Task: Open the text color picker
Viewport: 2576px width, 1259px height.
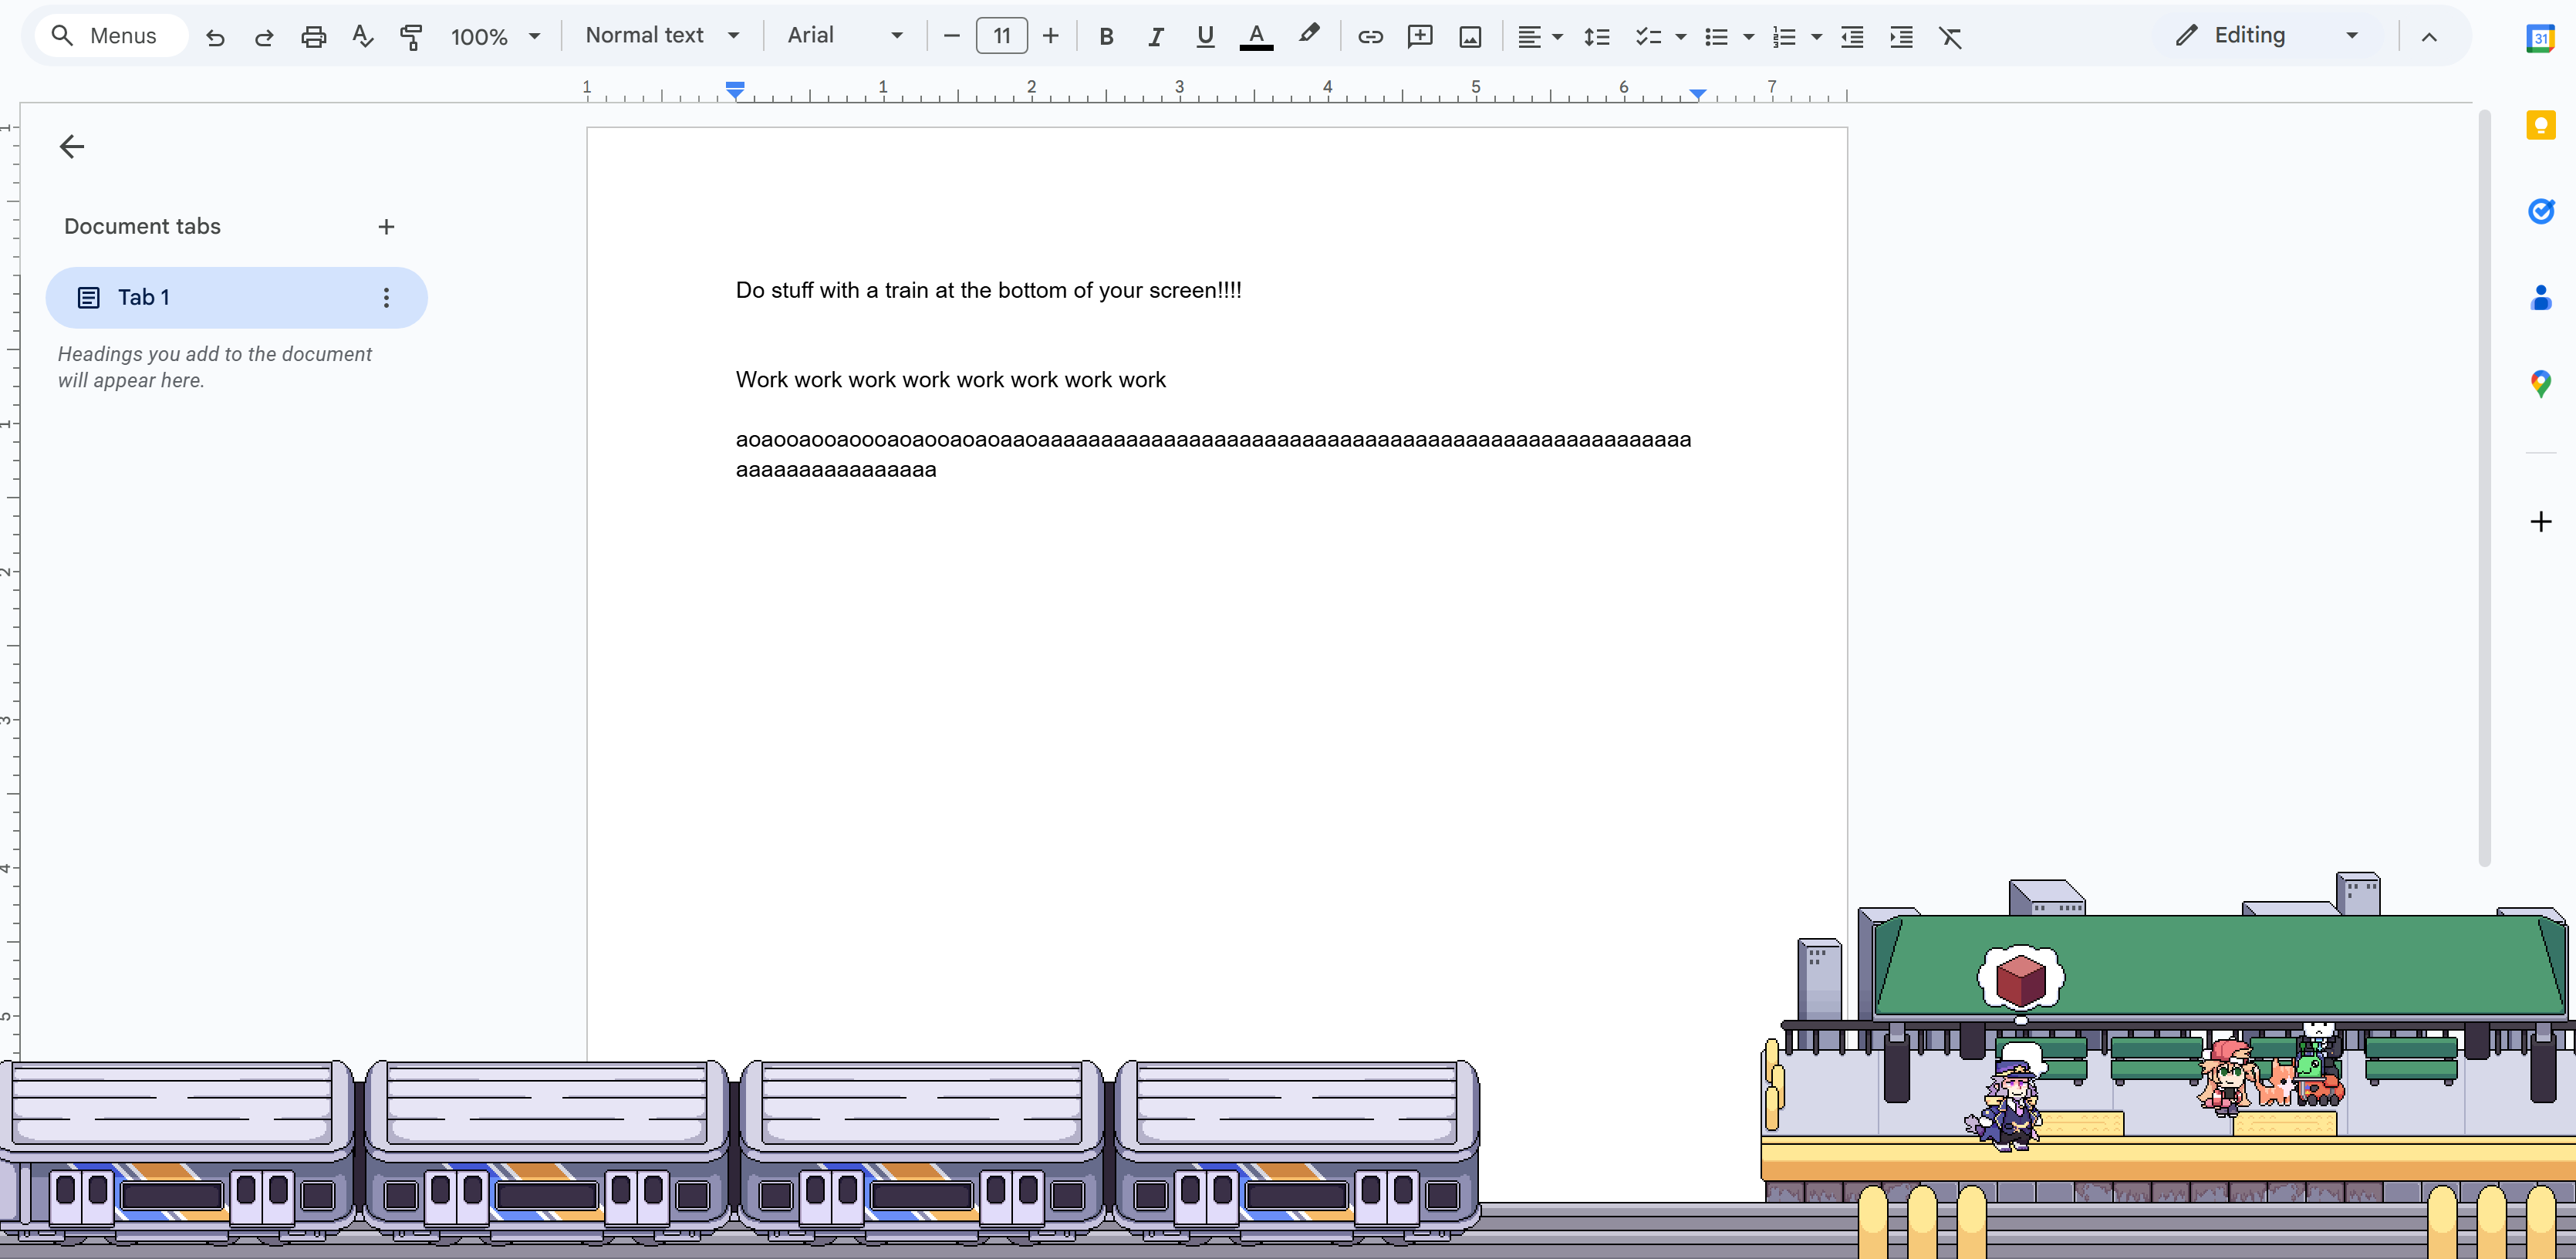Action: tap(1256, 37)
